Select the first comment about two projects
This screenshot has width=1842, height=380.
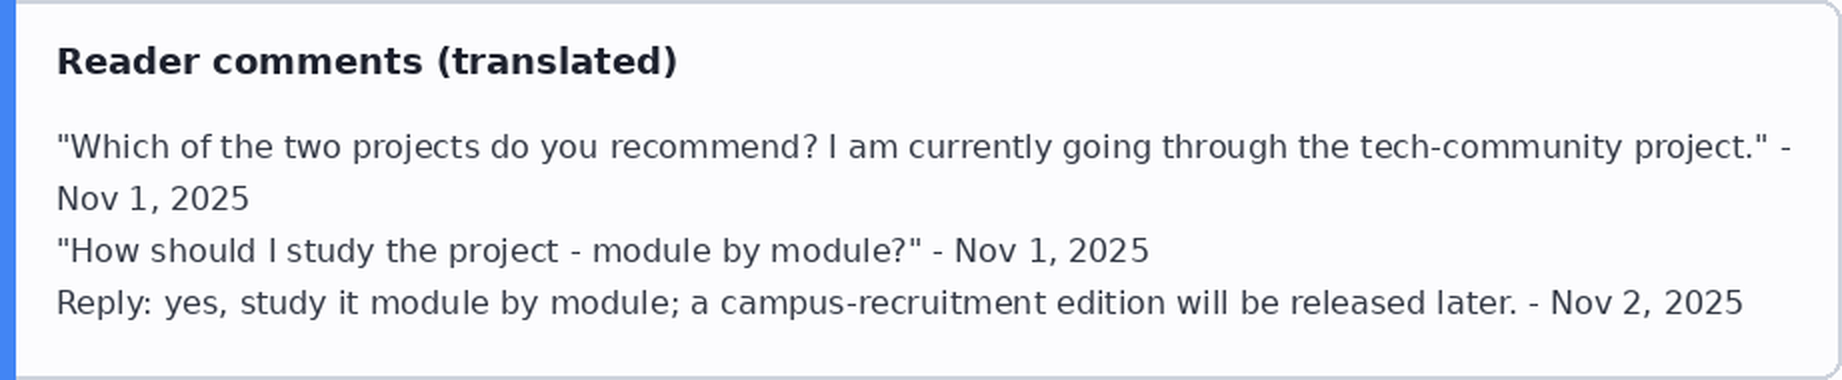coord(924,173)
